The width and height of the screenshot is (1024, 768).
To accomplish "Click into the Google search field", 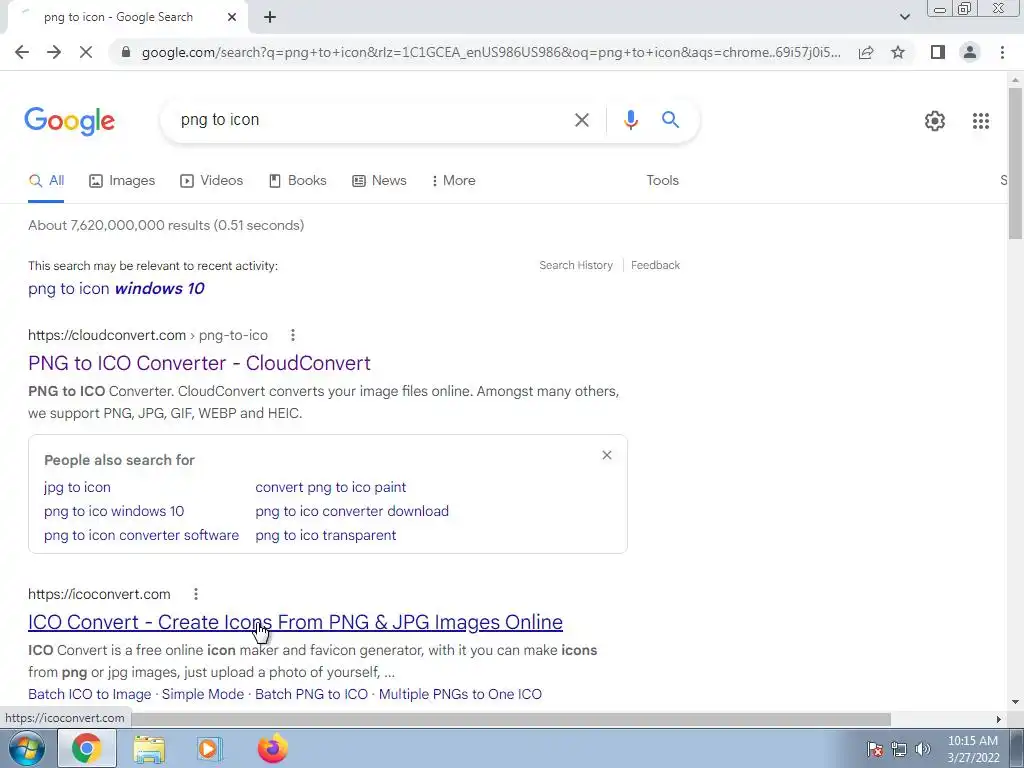I will coord(372,120).
